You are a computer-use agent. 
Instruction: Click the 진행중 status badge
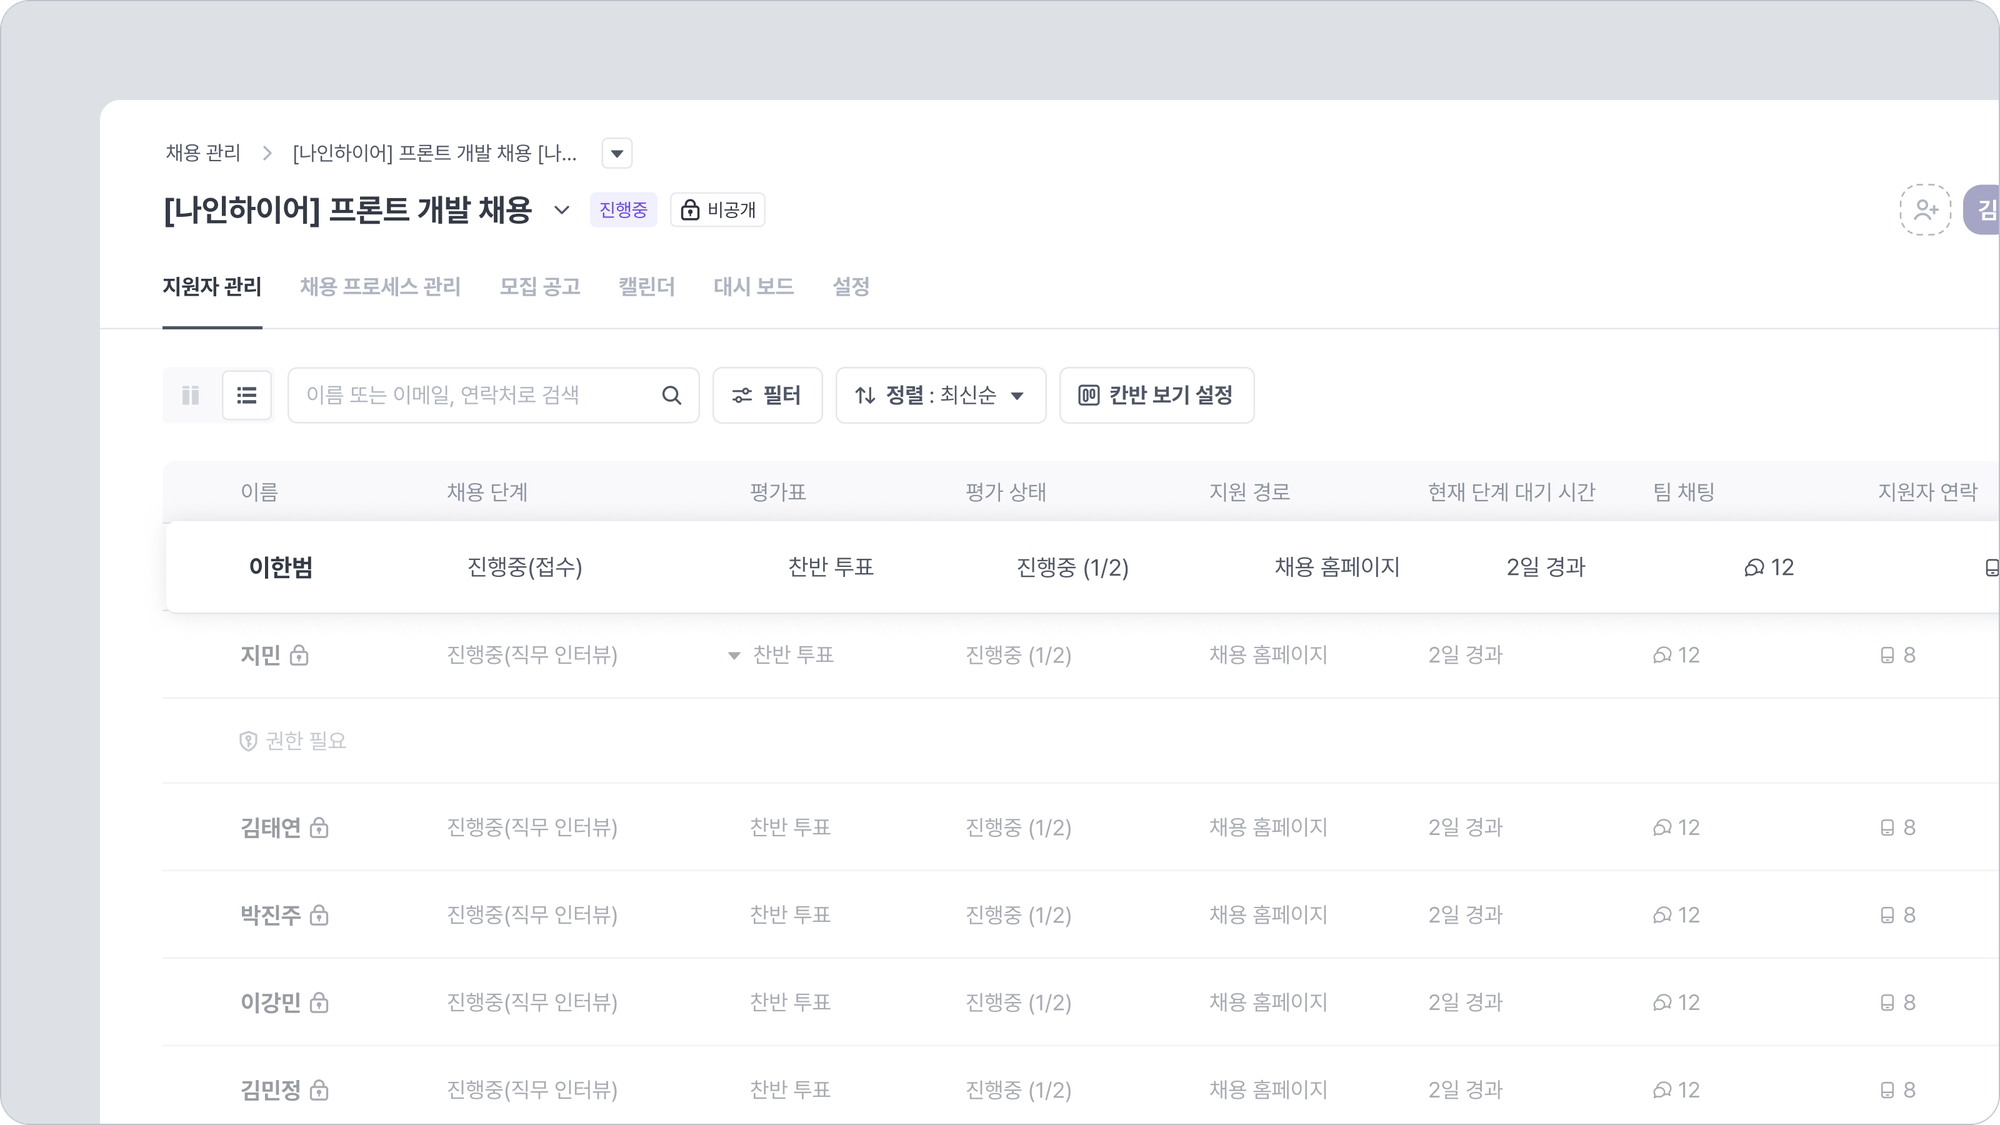[x=623, y=210]
